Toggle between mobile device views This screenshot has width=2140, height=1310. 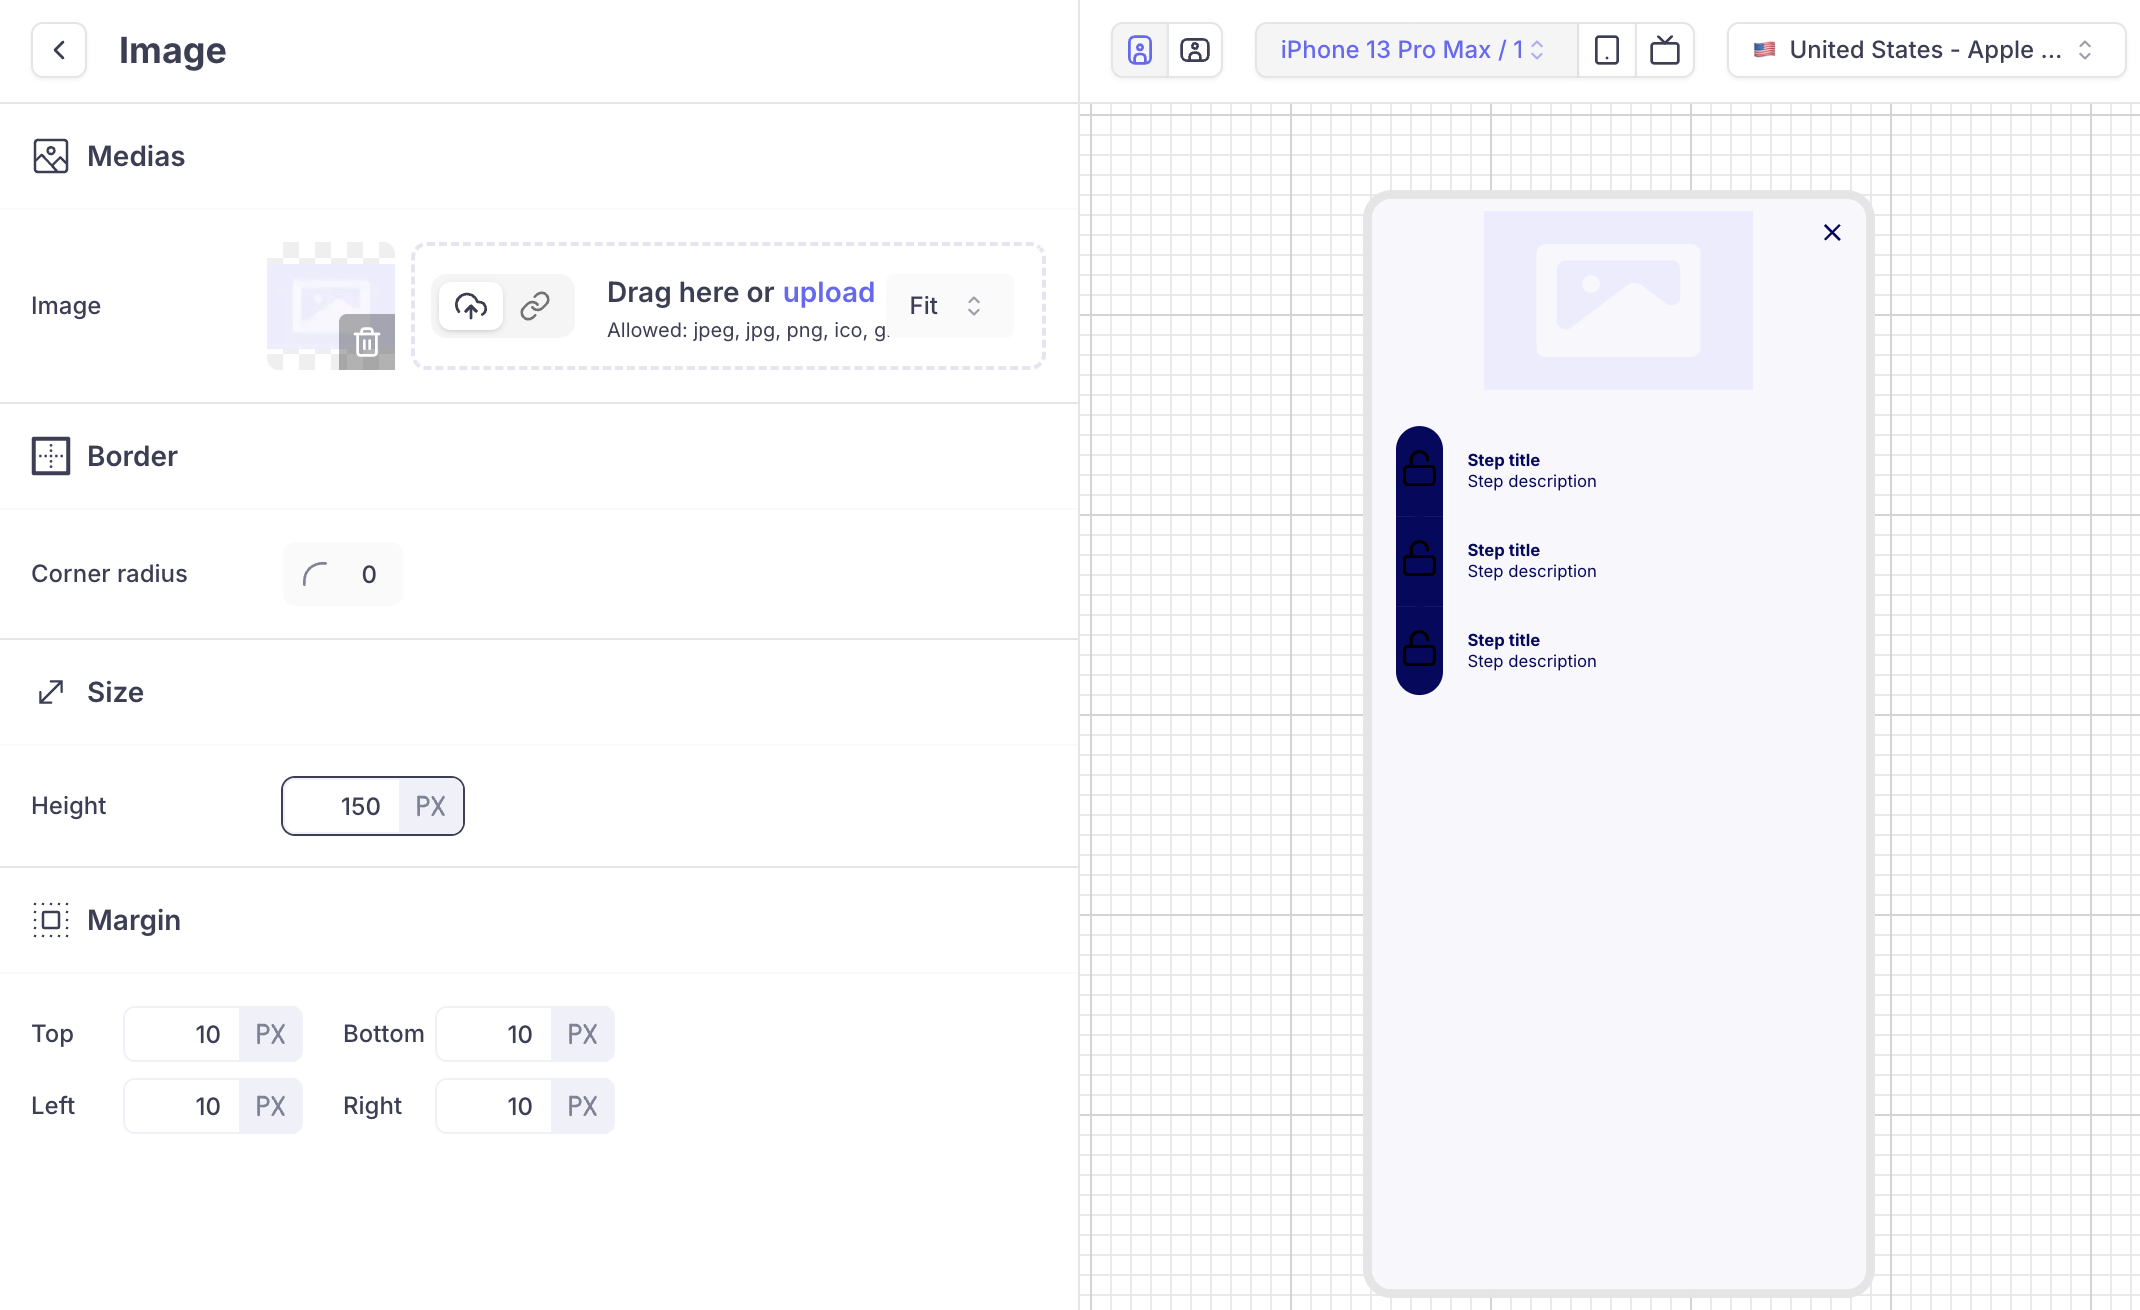pos(1607,50)
